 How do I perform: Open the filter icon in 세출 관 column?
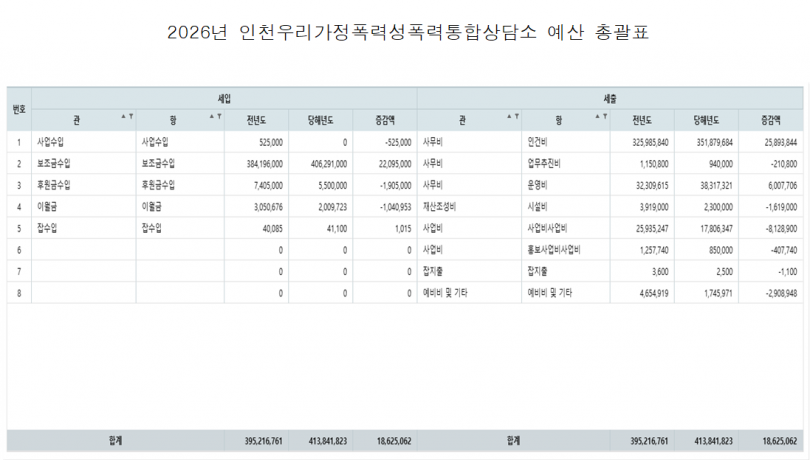click(x=515, y=117)
